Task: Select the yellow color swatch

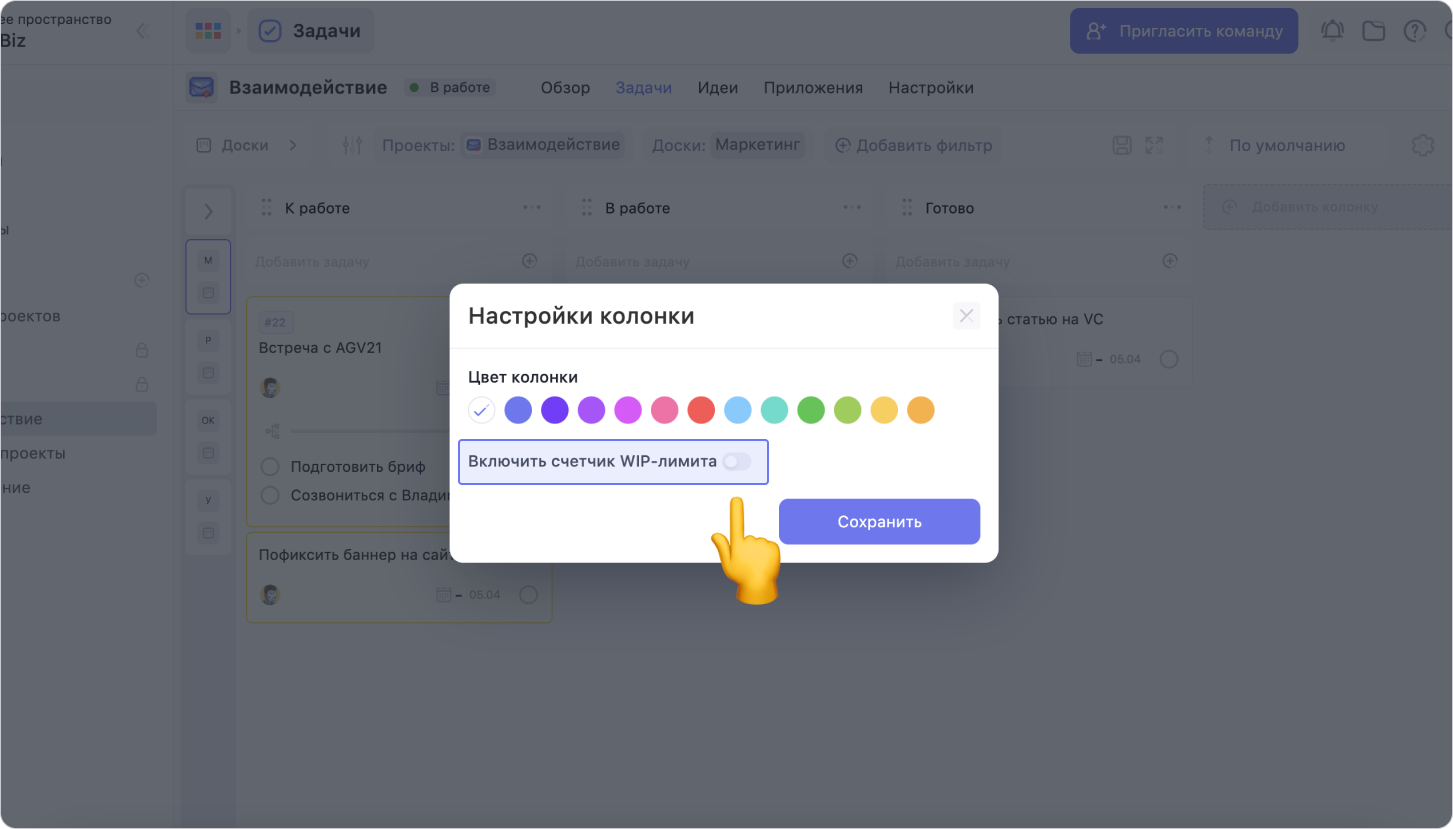Action: [x=884, y=410]
